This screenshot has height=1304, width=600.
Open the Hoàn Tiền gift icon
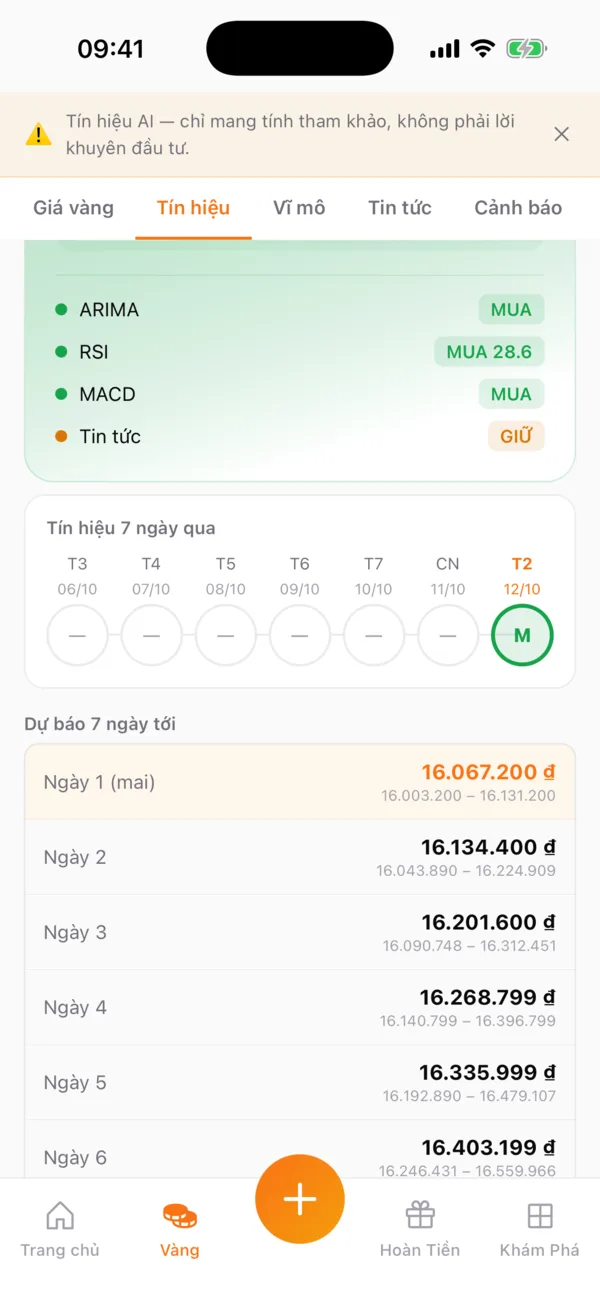[x=420, y=1215]
